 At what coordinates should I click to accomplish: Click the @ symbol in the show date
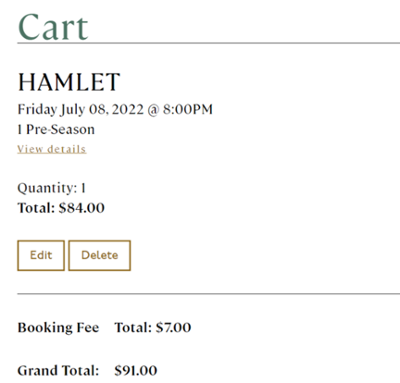click(x=153, y=110)
